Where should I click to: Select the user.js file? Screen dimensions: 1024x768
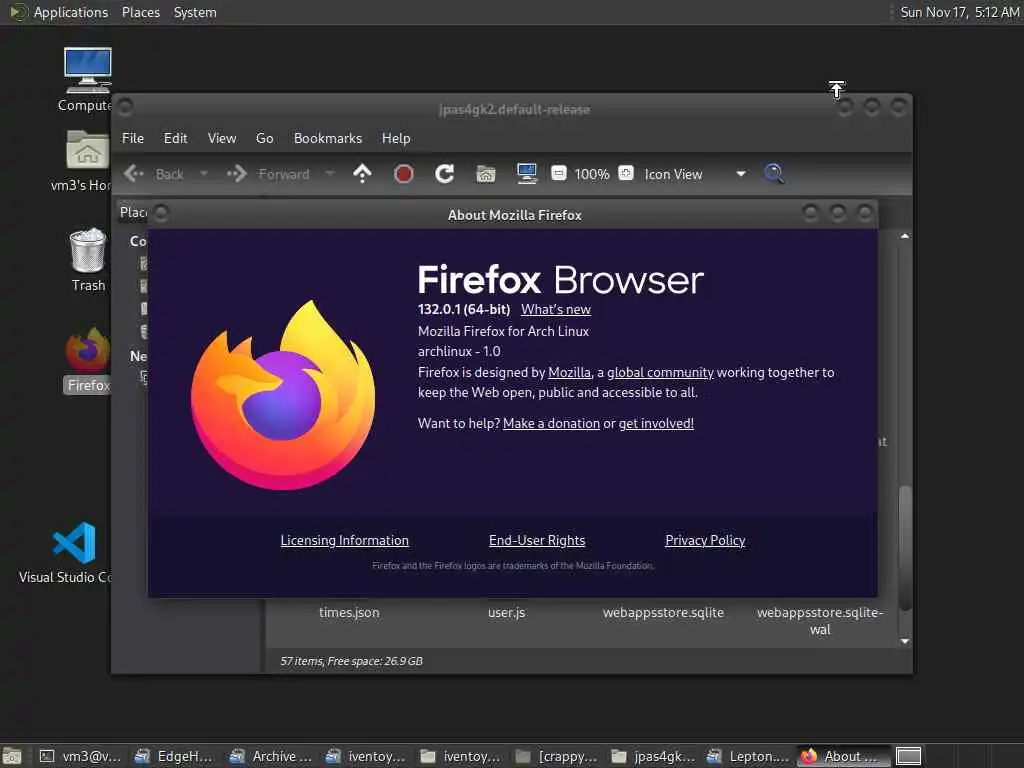(x=506, y=613)
